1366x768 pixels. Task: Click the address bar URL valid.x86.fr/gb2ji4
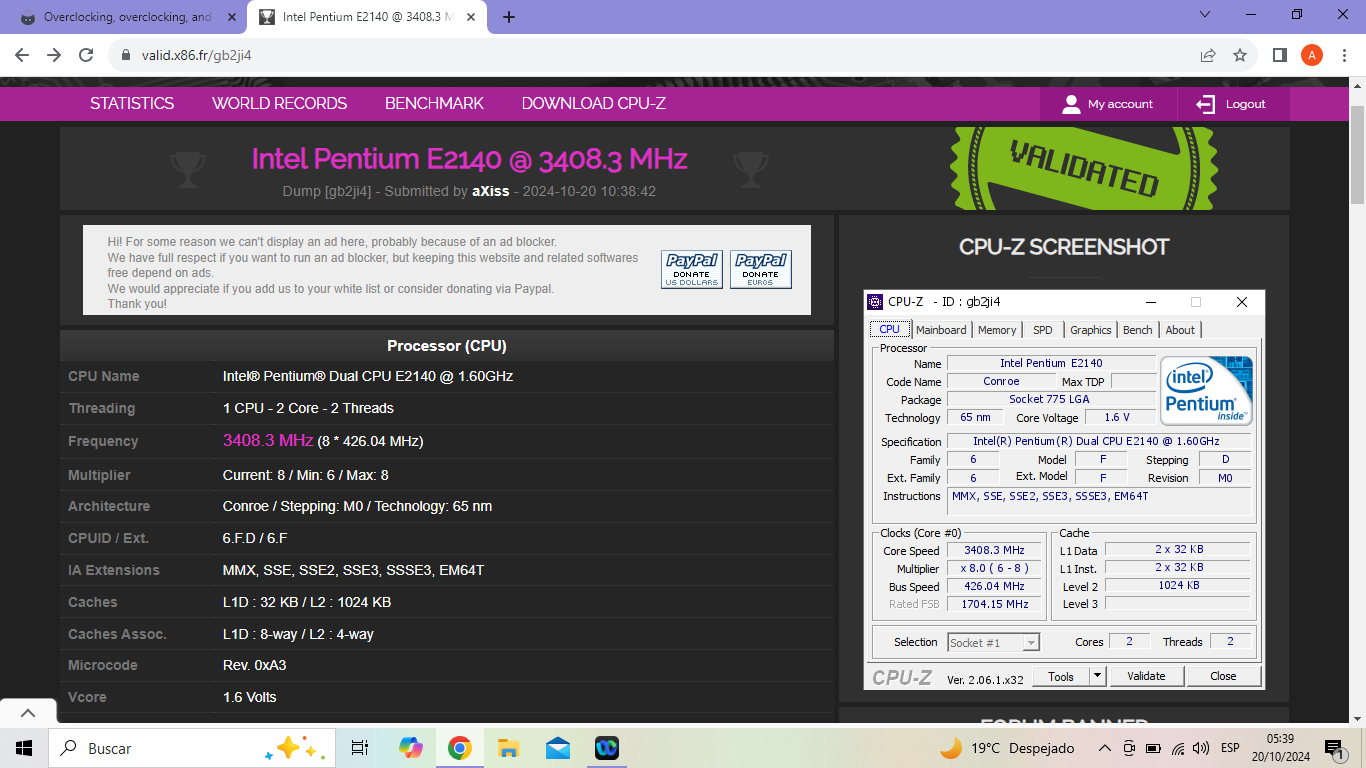tap(196, 55)
